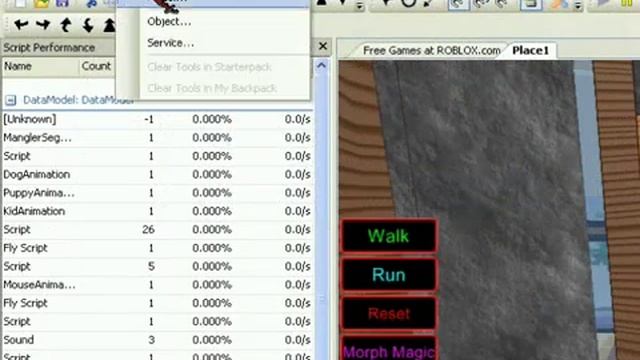This screenshot has height=360, width=640.
Task: Switch to the Place1 tab
Action: tap(531, 51)
